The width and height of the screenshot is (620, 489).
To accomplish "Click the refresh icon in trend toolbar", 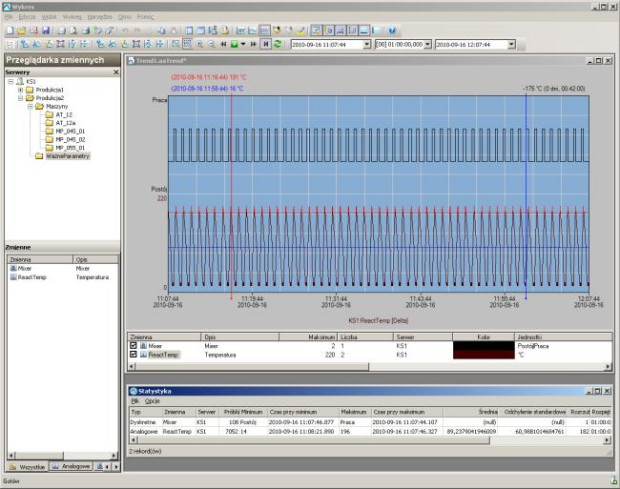I will (278, 44).
